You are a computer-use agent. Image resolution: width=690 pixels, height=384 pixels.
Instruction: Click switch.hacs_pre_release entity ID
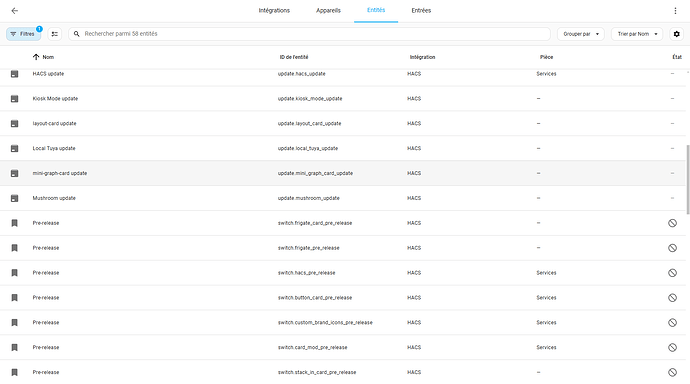click(x=306, y=273)
